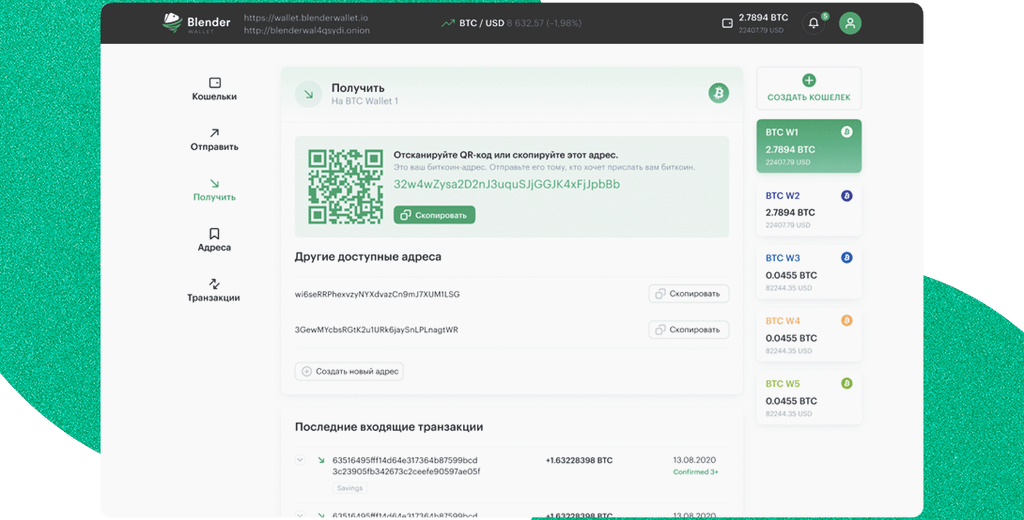Click the 3GewMYcbsRGtK2u1URk6jaySnLPLnagtWR address text

pyautogui.click(x=376, y=330)
